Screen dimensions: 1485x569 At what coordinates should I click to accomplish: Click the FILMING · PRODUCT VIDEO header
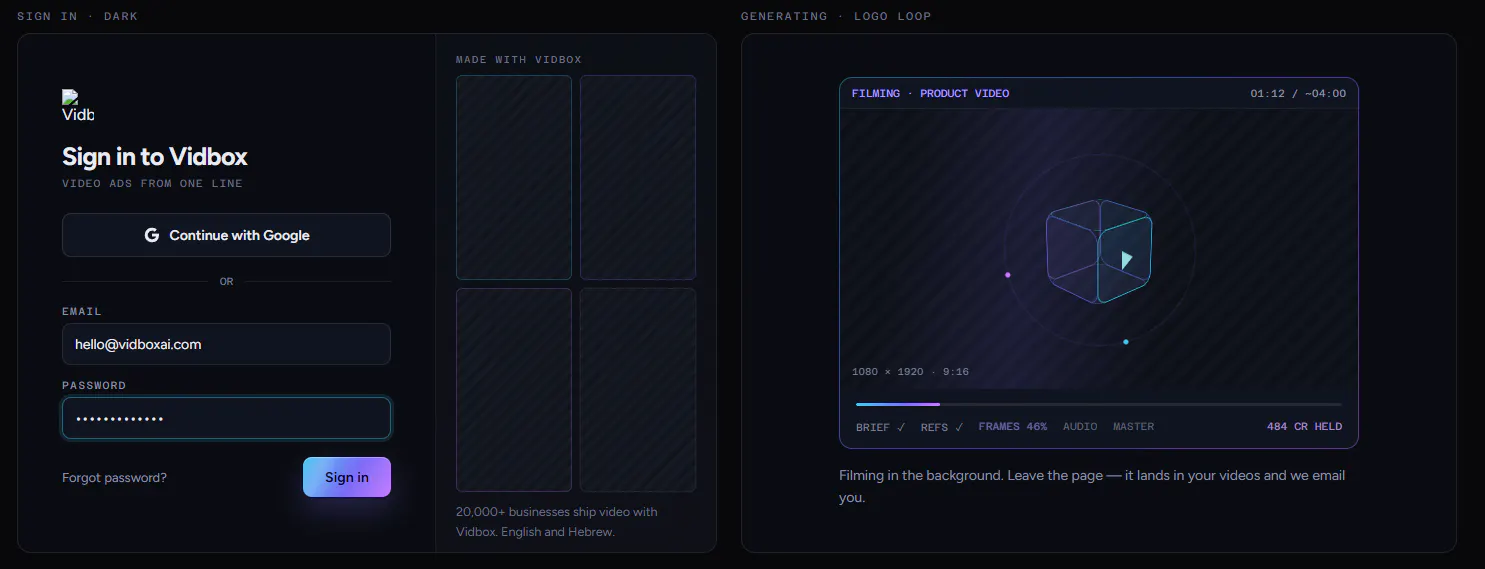pos(930,94)
